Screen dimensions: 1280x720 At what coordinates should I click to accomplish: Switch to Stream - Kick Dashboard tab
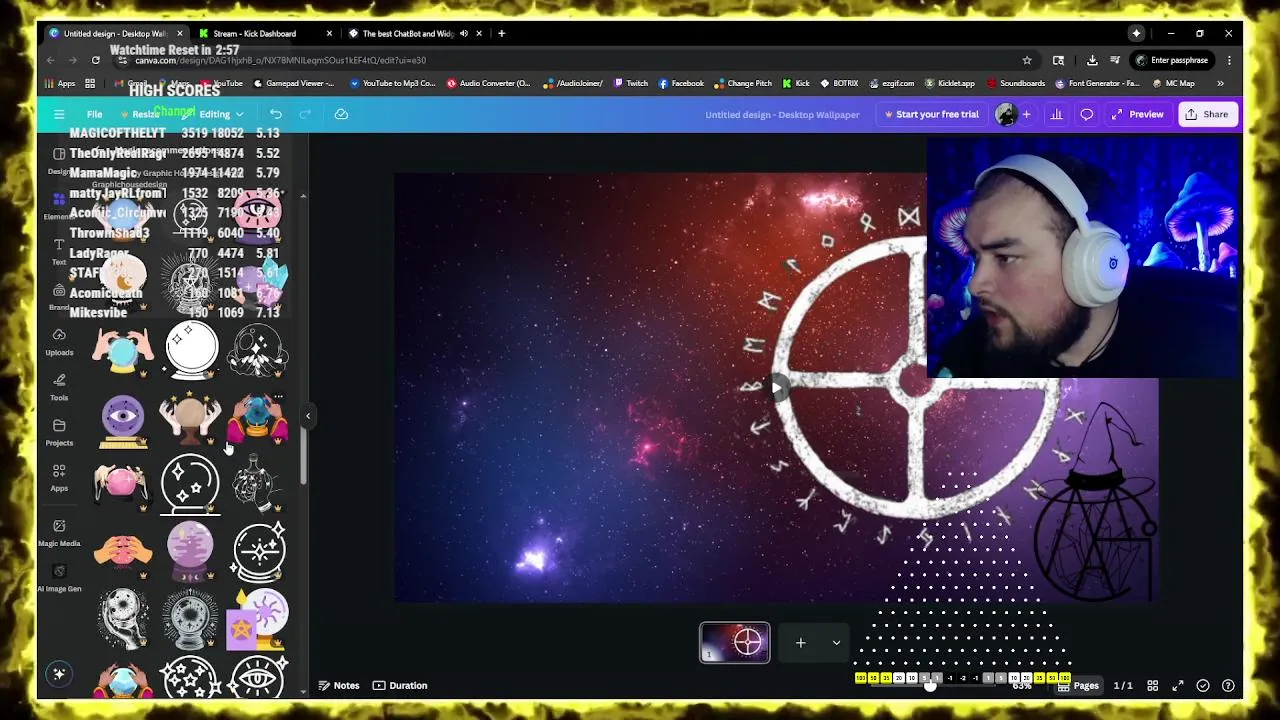tap(263, 33)
